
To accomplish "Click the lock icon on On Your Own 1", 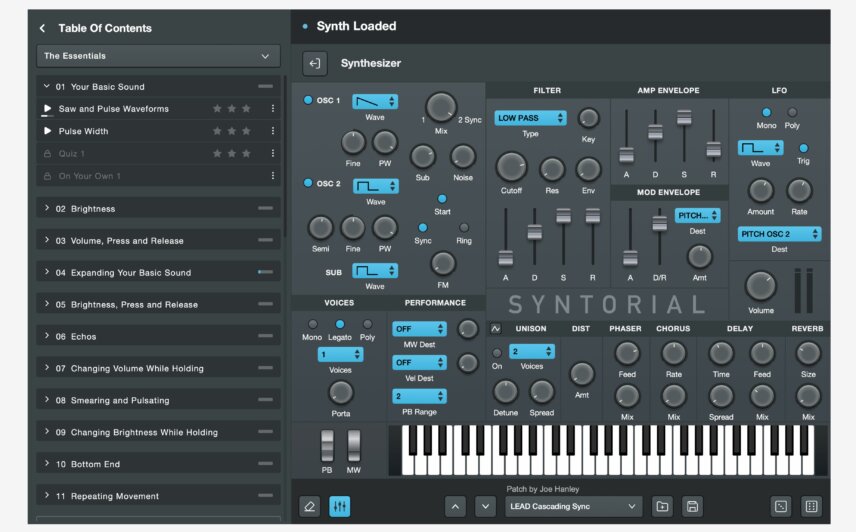I will tap(47, 176).
